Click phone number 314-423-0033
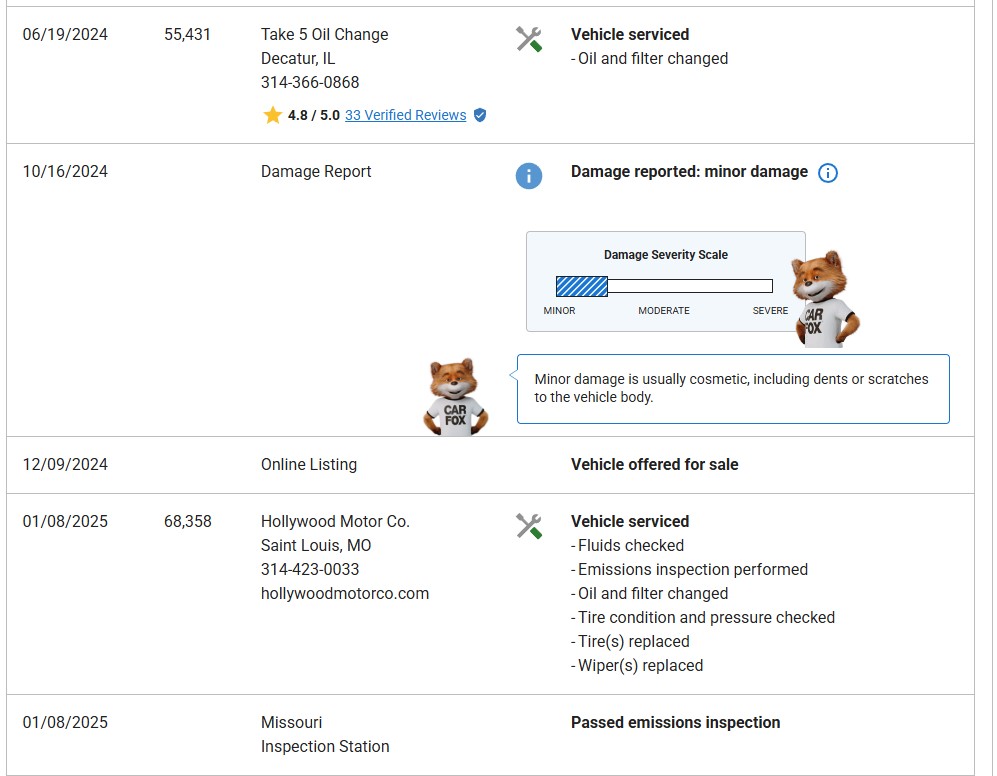 click(x=310, y=569)
